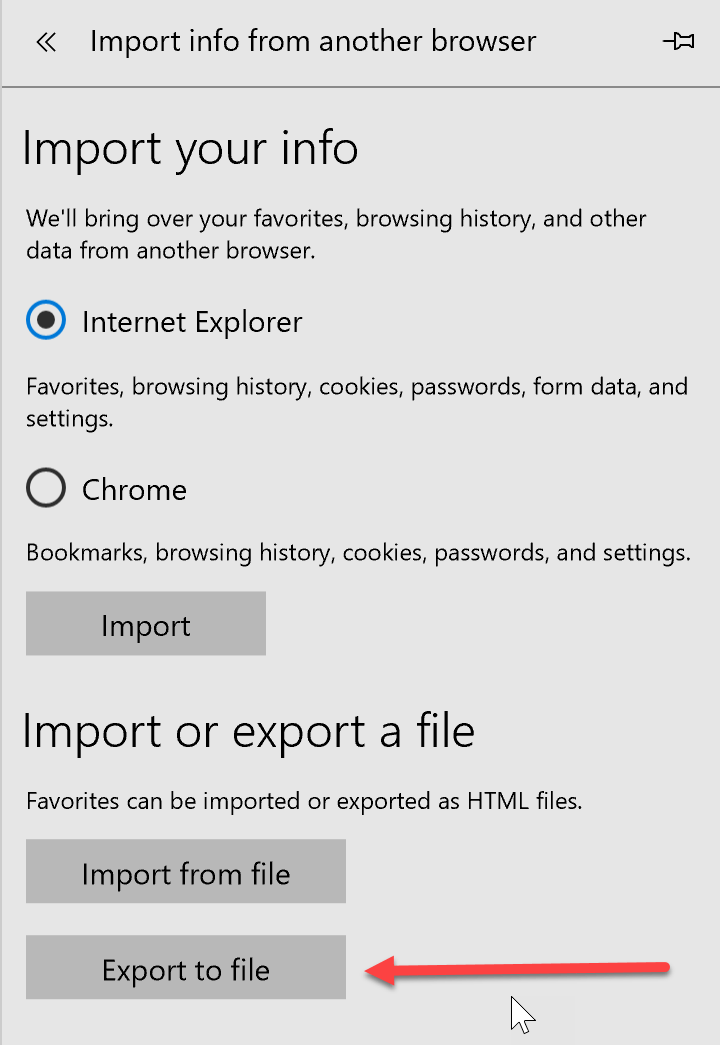The image size is (720, 1045).
Task: Select the Internet Explorer import source
Action: (x=44, y=321)
